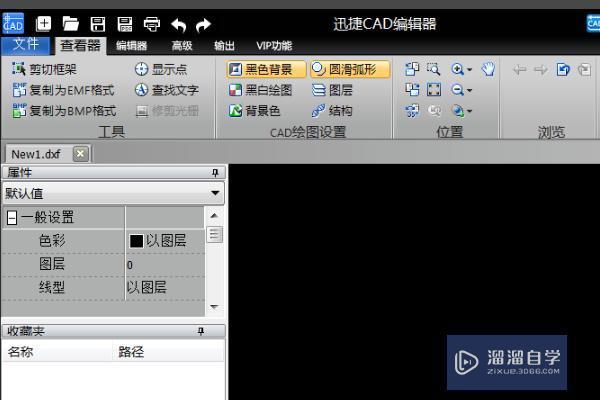
Task: Click the zoom out magnifier icon
Action: [x=457, y=90]
